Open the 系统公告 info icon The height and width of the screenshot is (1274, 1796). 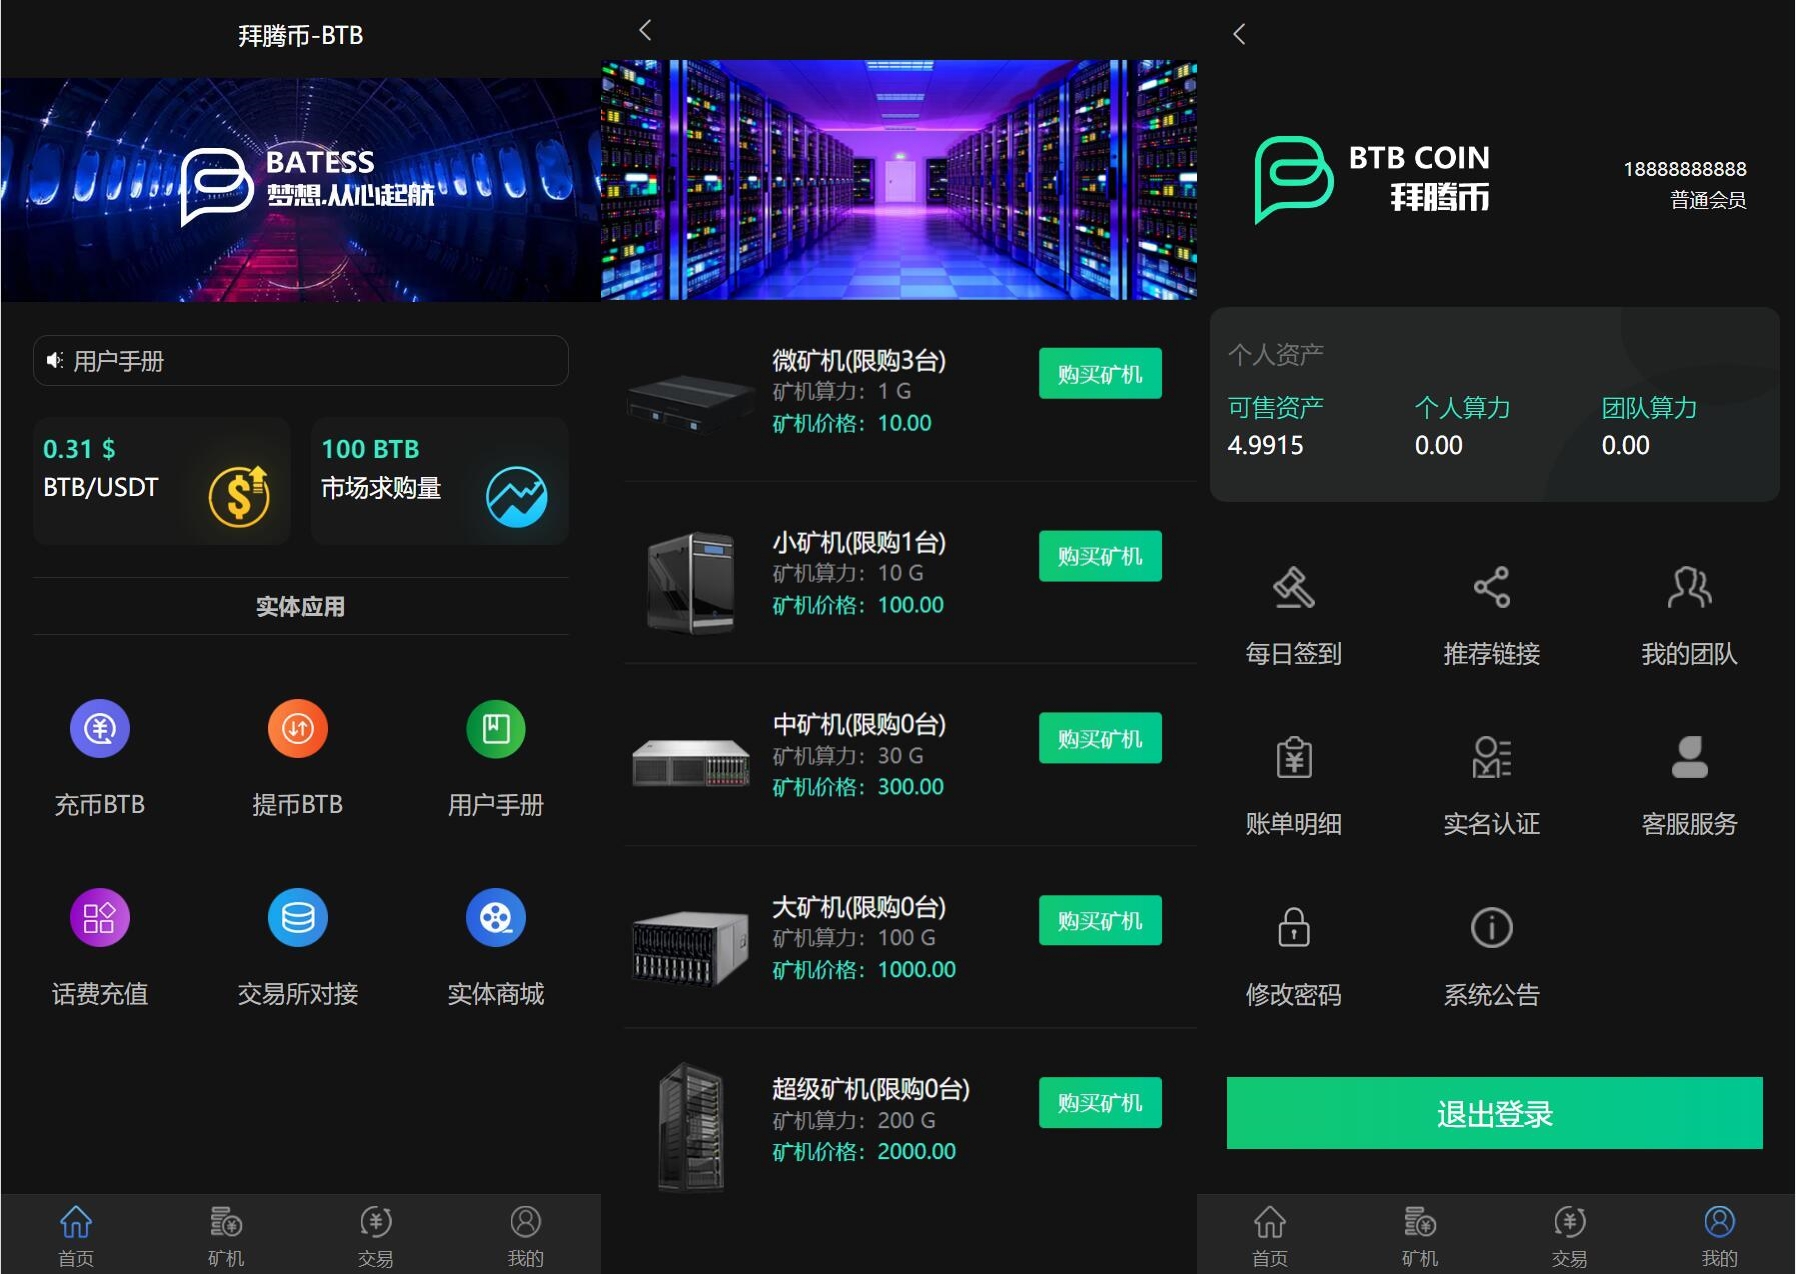point(1491,927)
